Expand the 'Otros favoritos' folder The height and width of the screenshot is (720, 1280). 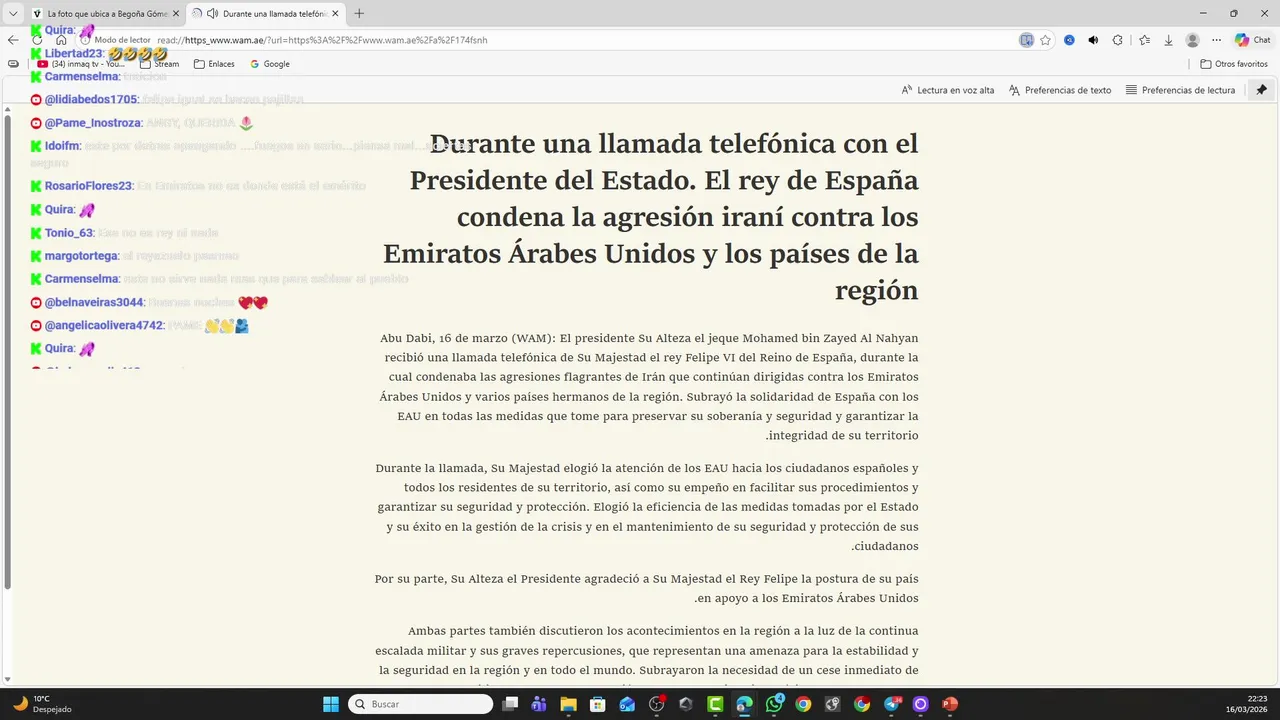(x=1234, y=64)
